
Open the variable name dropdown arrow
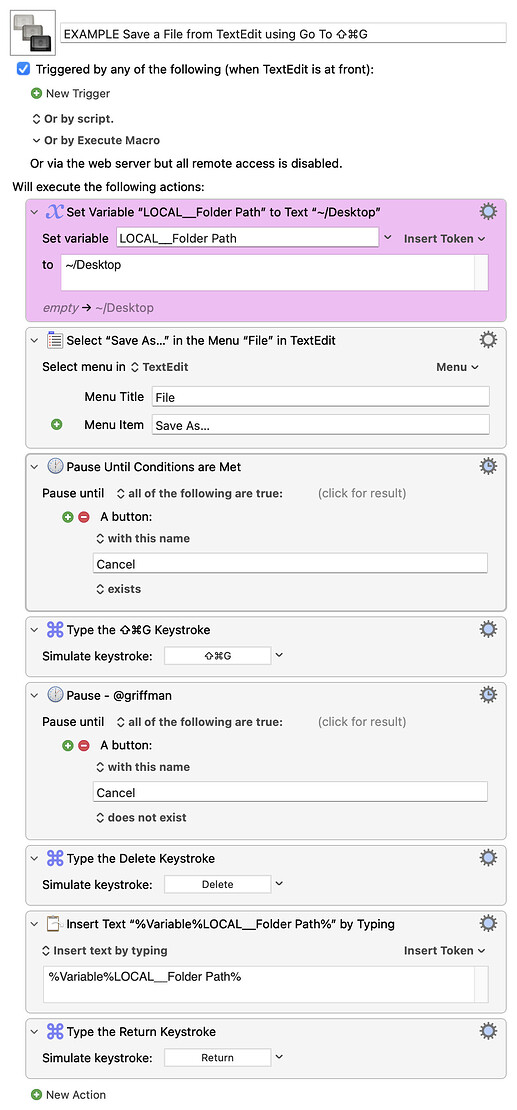tap(387, 238)
